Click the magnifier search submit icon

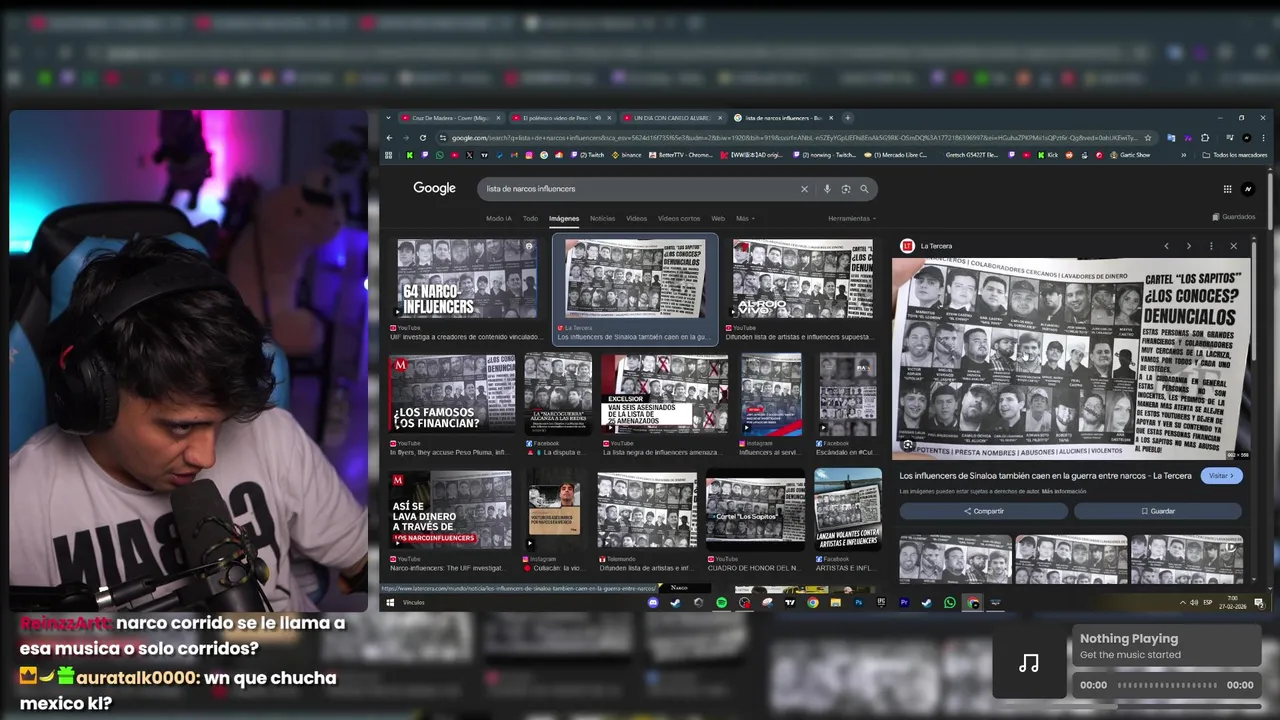point(865,188)
